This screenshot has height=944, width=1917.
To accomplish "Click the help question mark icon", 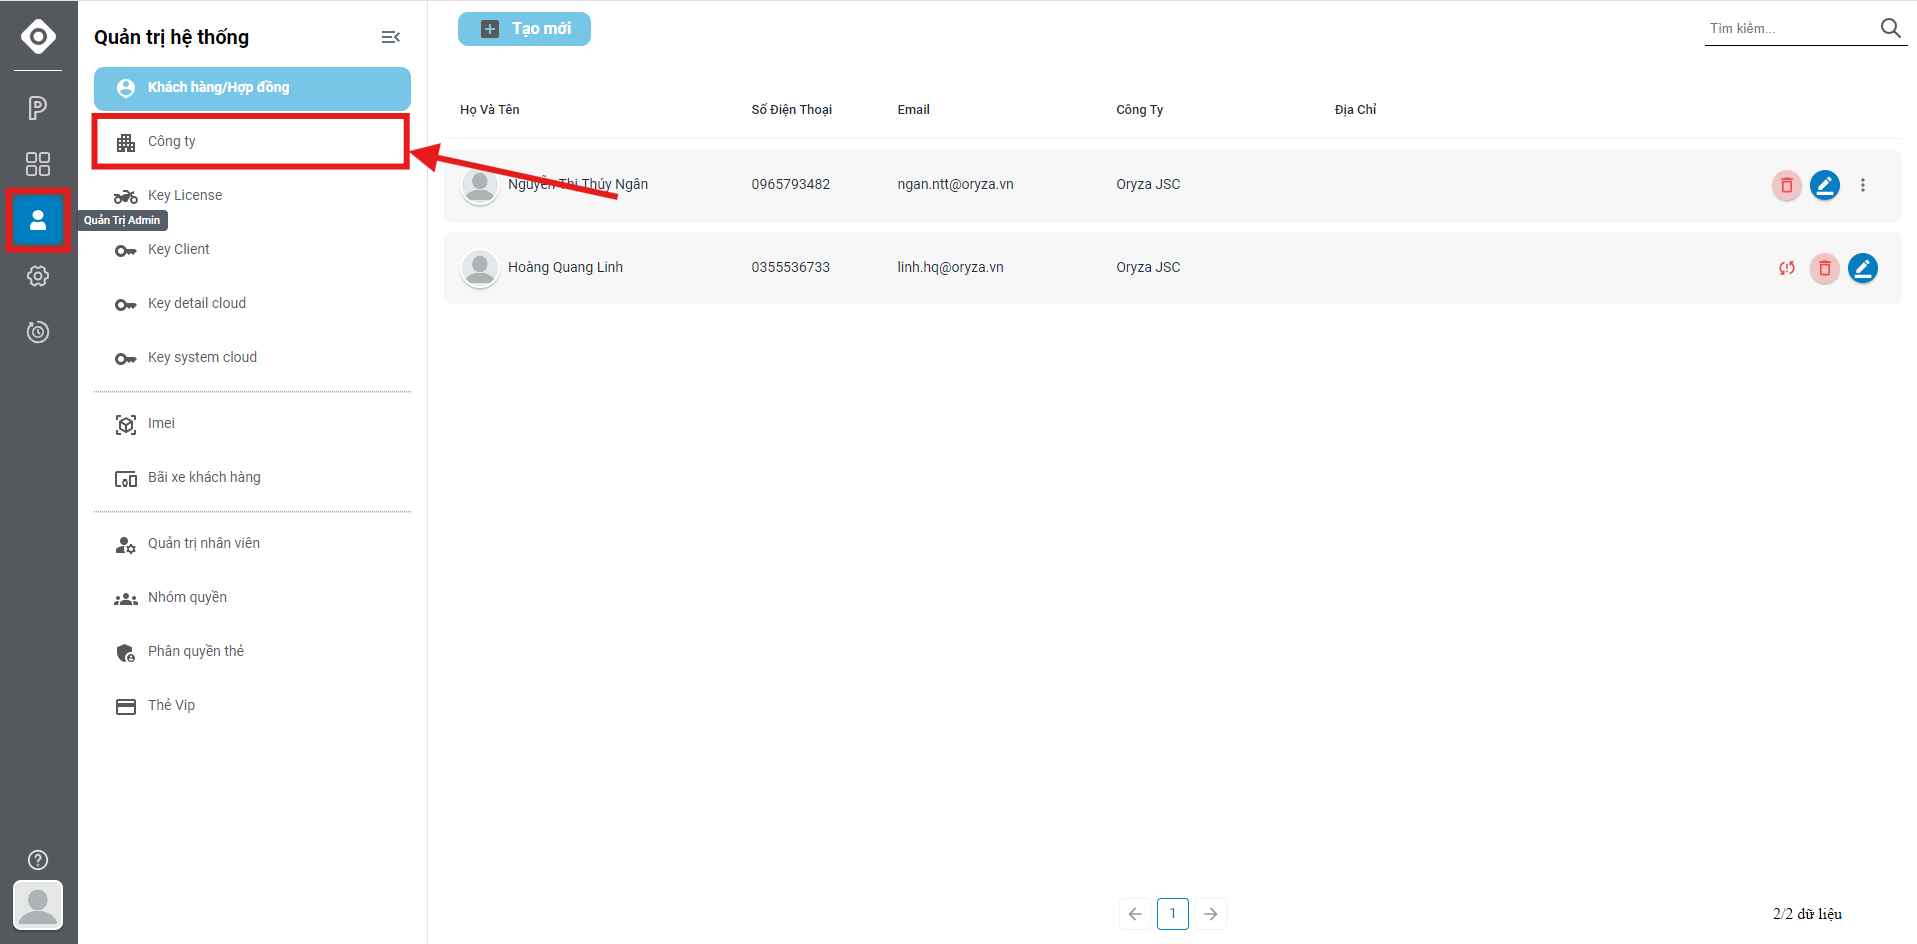I will (x=38, y=860).
